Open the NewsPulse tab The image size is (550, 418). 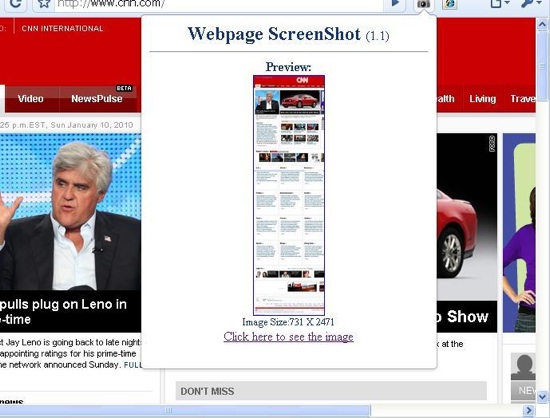pos(97,99)
